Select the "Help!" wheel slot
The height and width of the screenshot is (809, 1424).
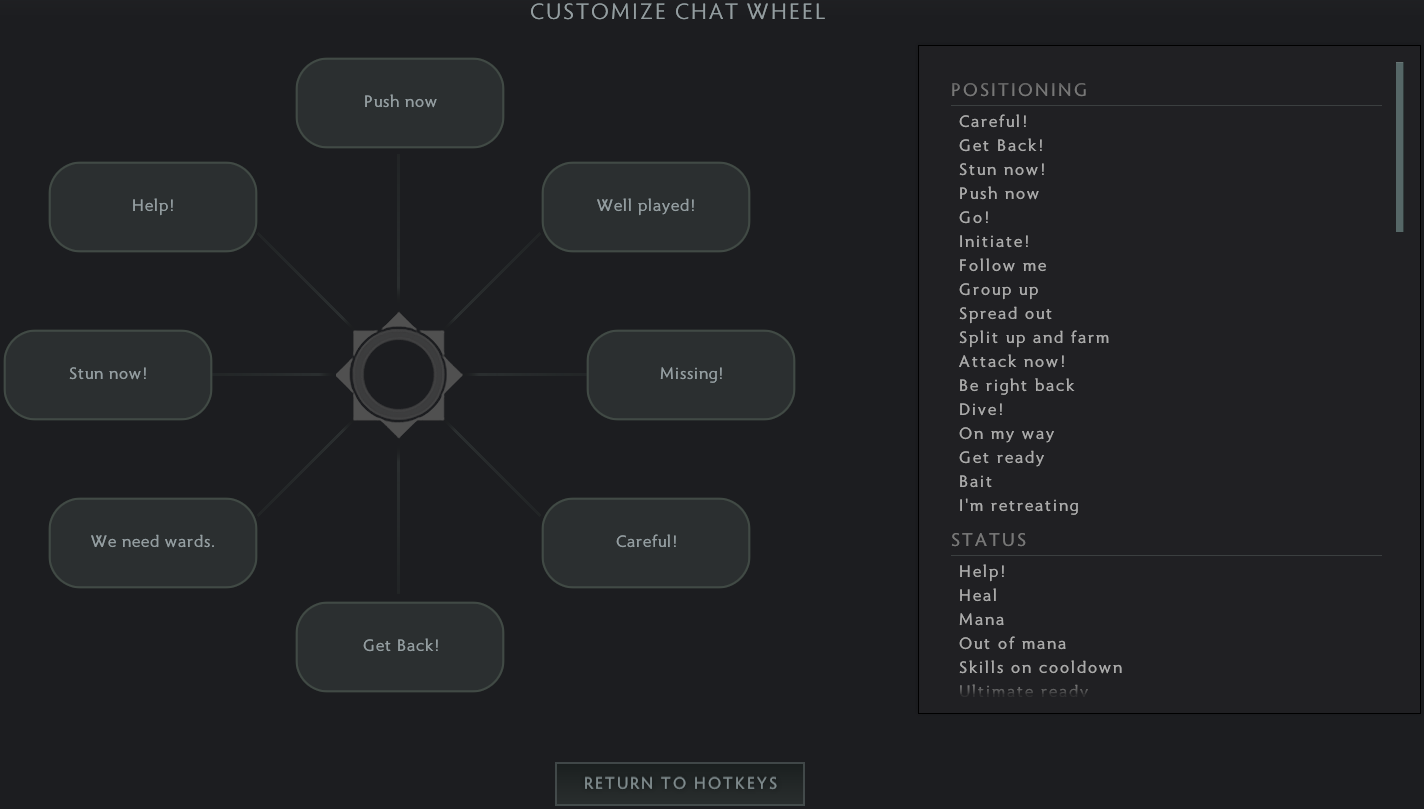click(x=153, y=206)
